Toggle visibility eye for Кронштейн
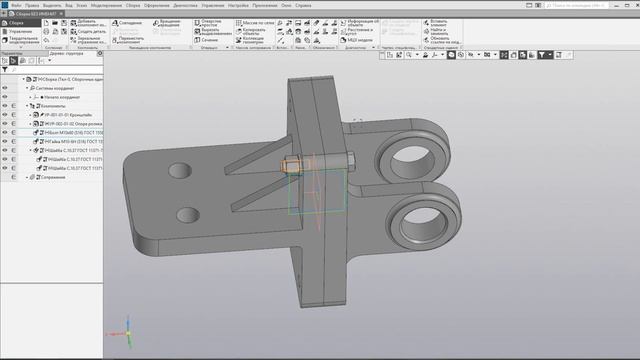Screen dimensions: 640x360 pos(5,115)
